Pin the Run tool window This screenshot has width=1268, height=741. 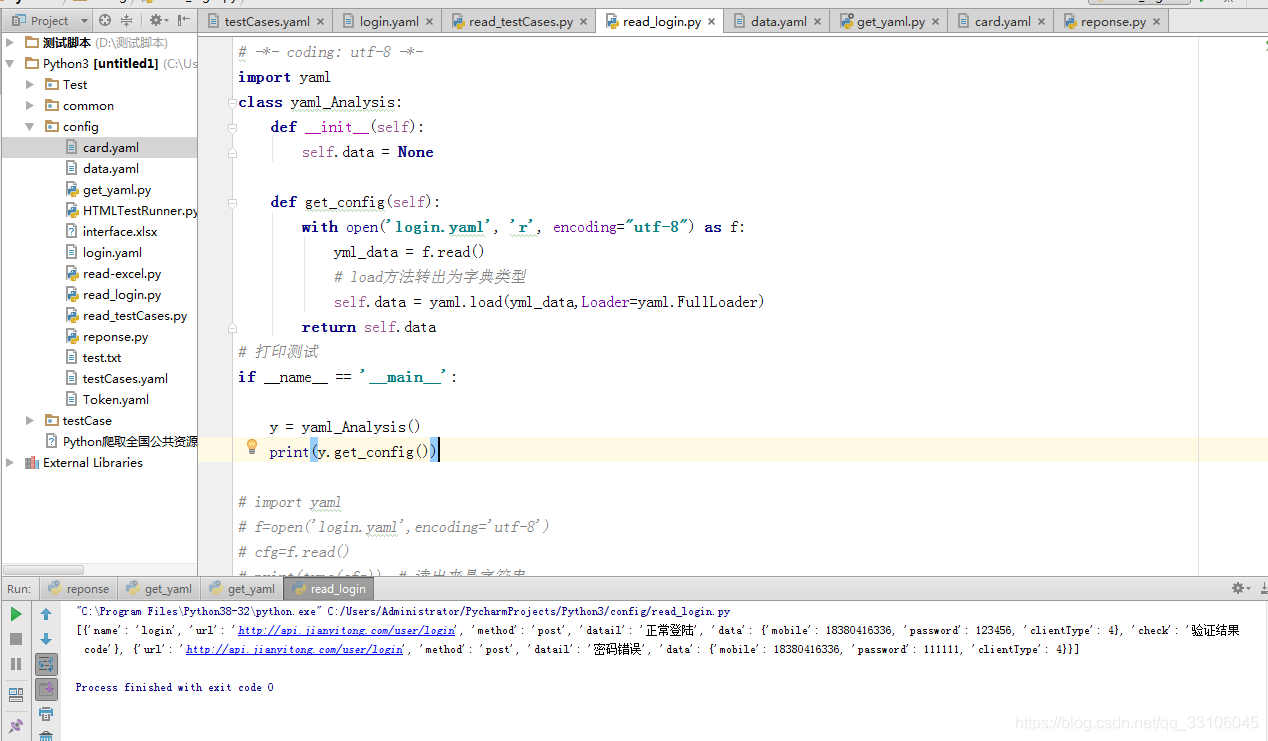(15, 727)
